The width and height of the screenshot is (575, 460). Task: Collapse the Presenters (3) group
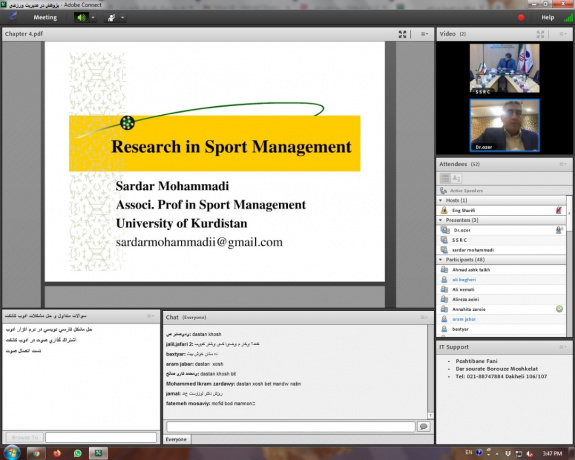click(x=440, y=220)
